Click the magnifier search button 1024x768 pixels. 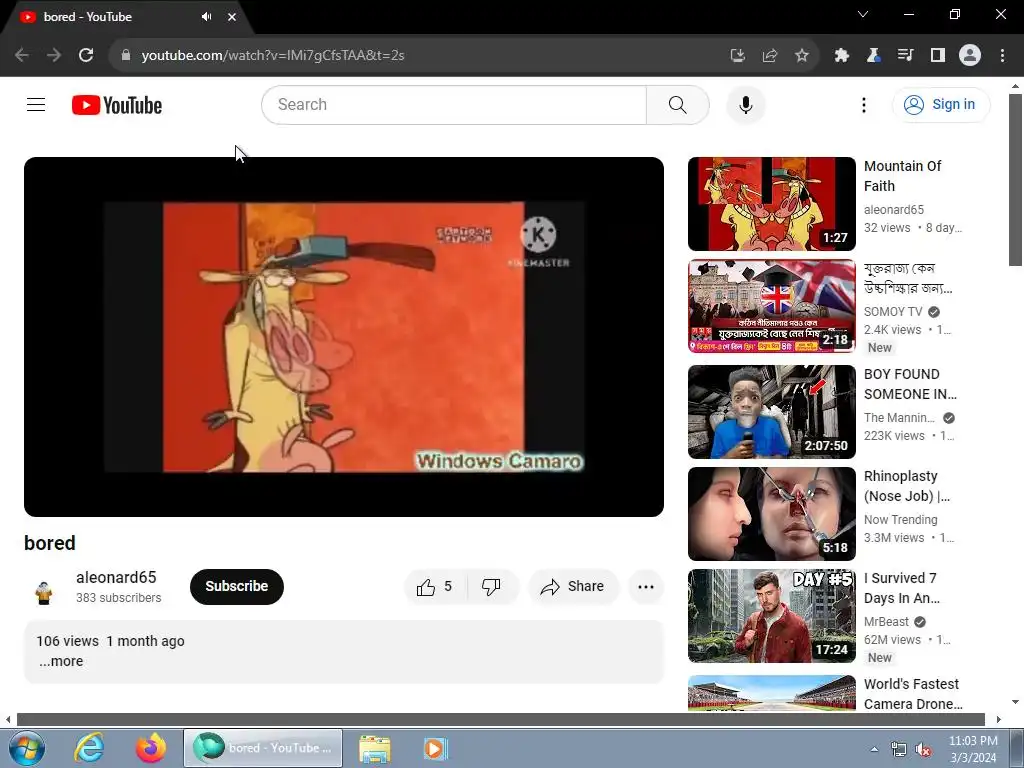(678, 104)
